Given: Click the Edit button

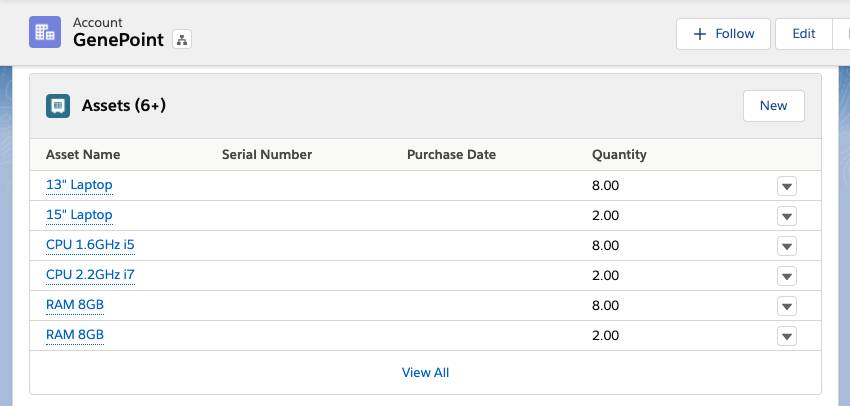Looking at the screenshot, I should click(804, 34).
